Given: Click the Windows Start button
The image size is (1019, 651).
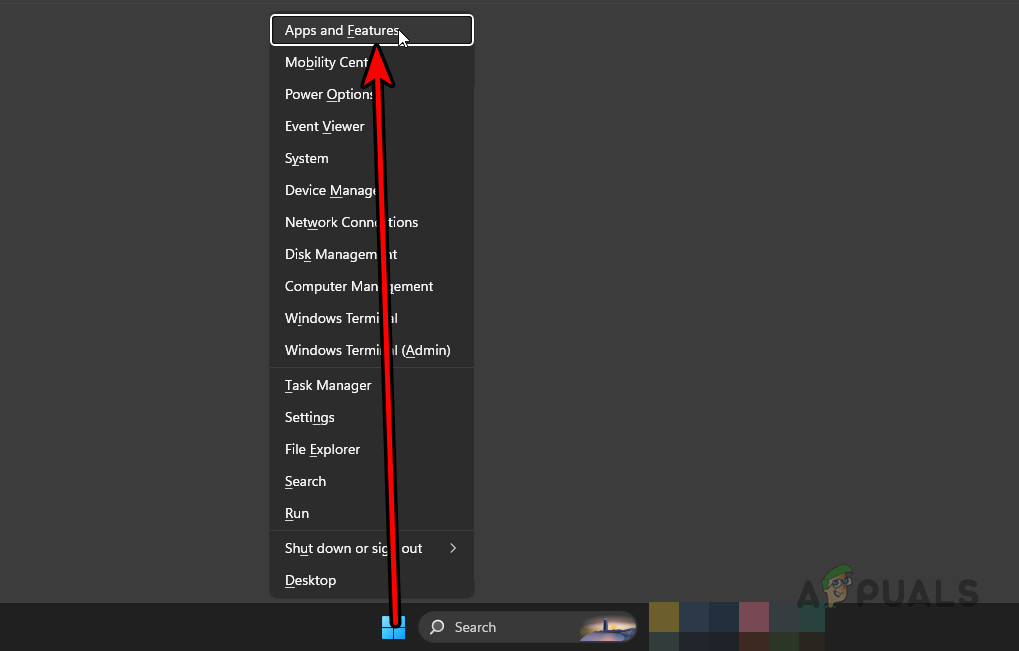Looking at the screenshot, I should pyautogui.click(x=393, y=627).
